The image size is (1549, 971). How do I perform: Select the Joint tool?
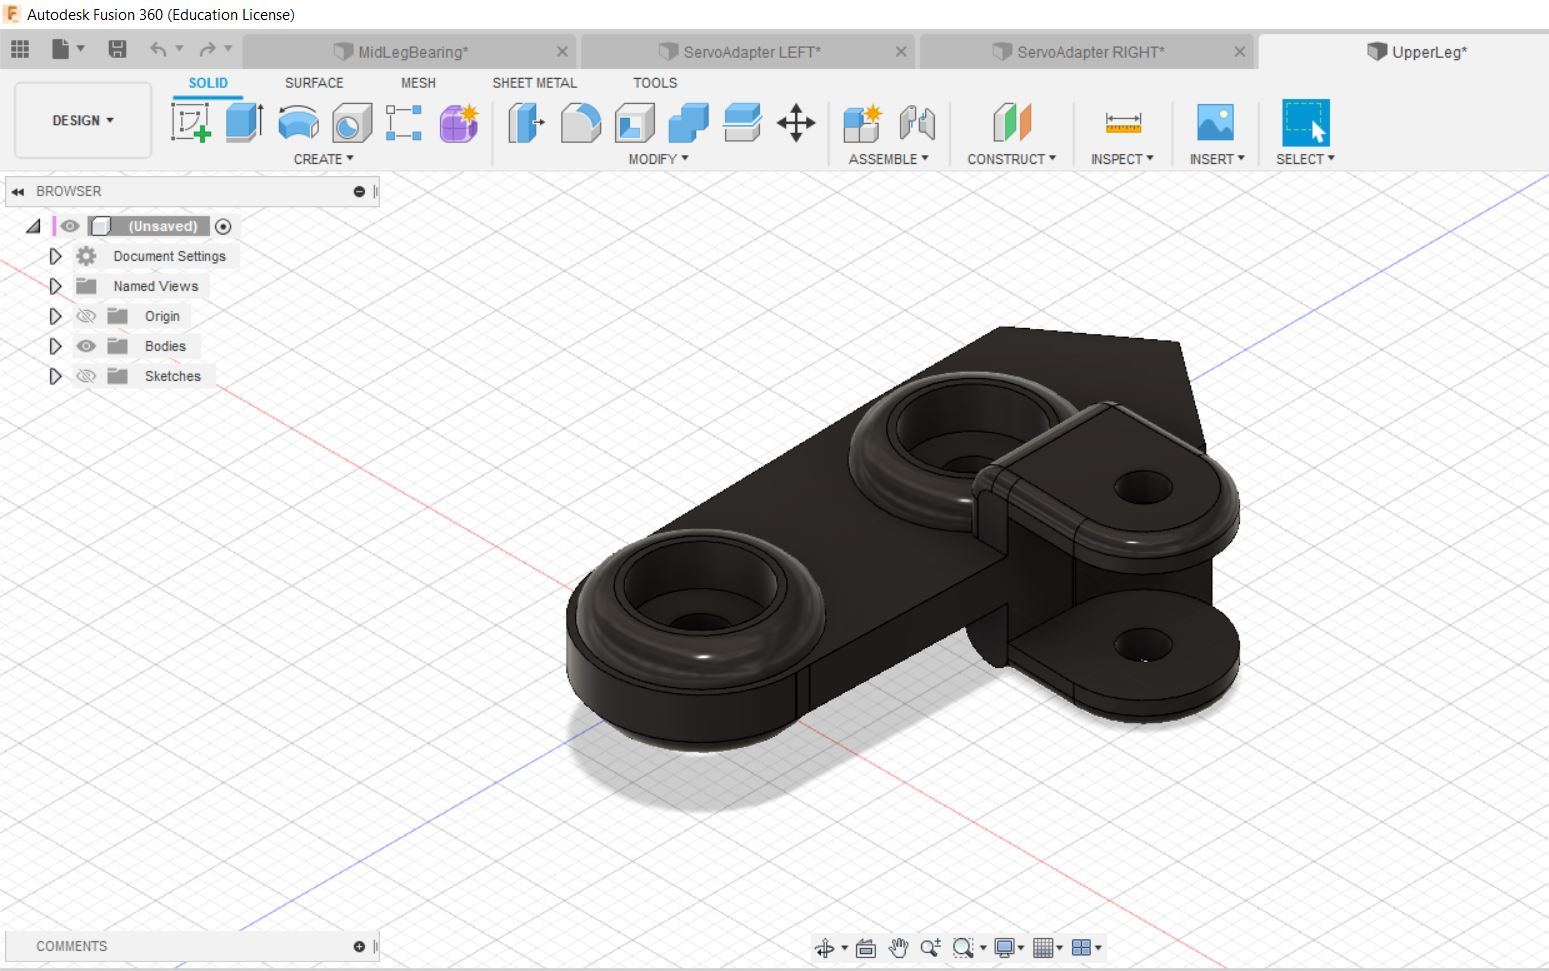pyautogui.click(x=917, y=123)
